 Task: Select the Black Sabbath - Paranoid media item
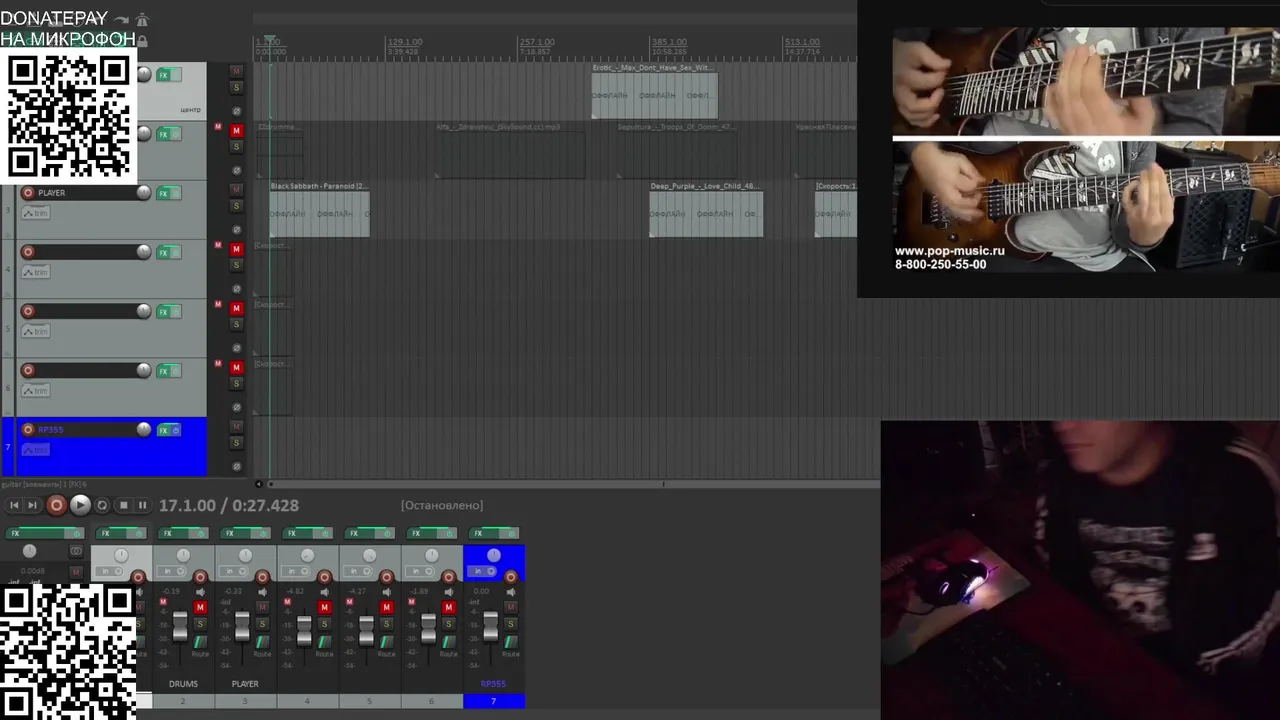(x=319, y=209)
